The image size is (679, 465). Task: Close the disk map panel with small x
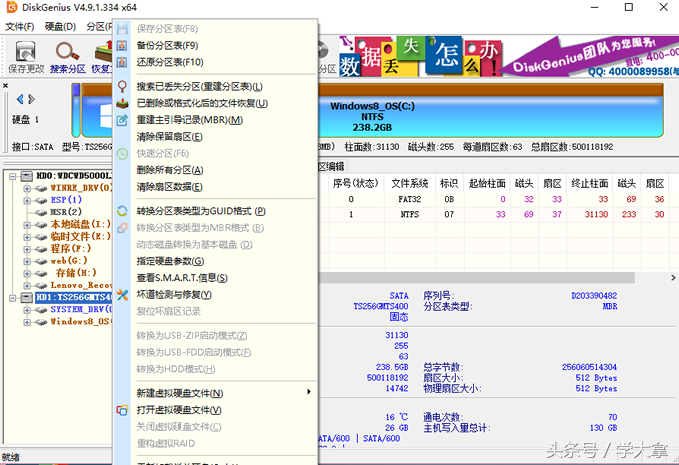tap(5, 86)
